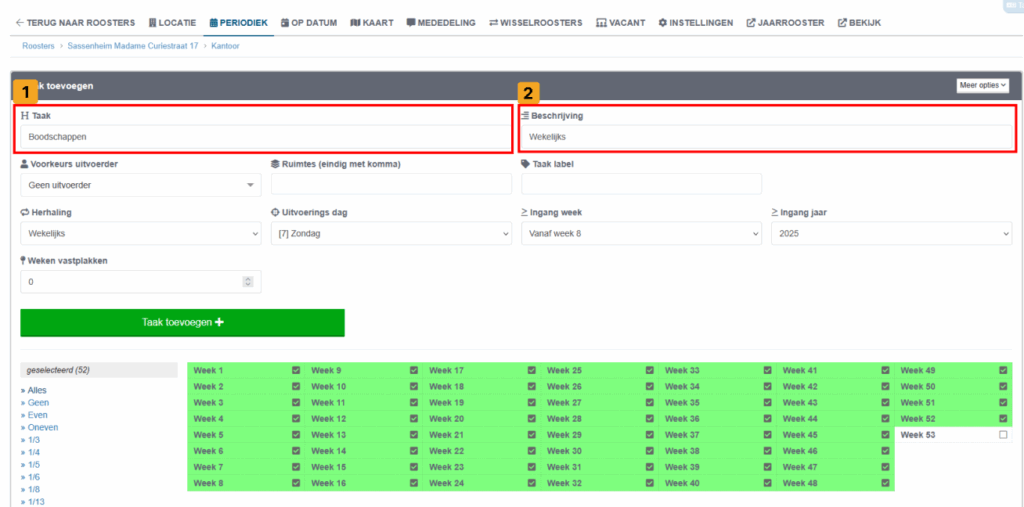Click the repeat icon beside Herhaling
This screenshot has height=507, width=1024.
[x=24, y=212]
